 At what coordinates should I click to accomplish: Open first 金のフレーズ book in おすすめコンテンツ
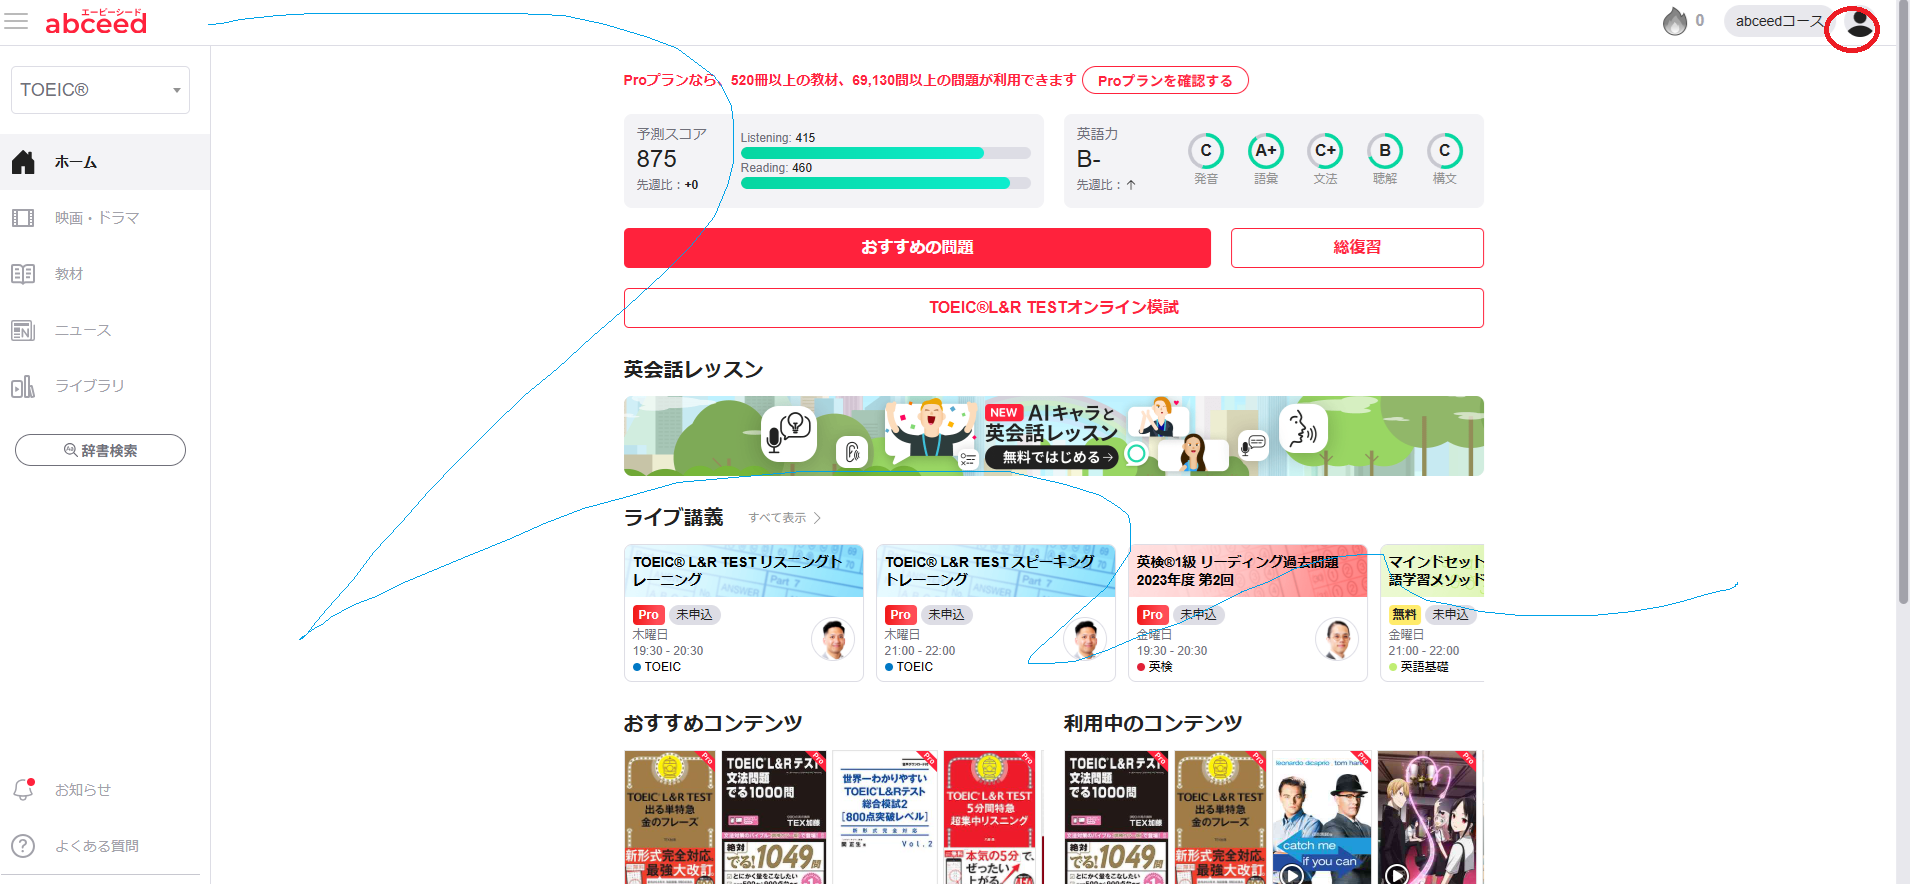click(670, 817)
